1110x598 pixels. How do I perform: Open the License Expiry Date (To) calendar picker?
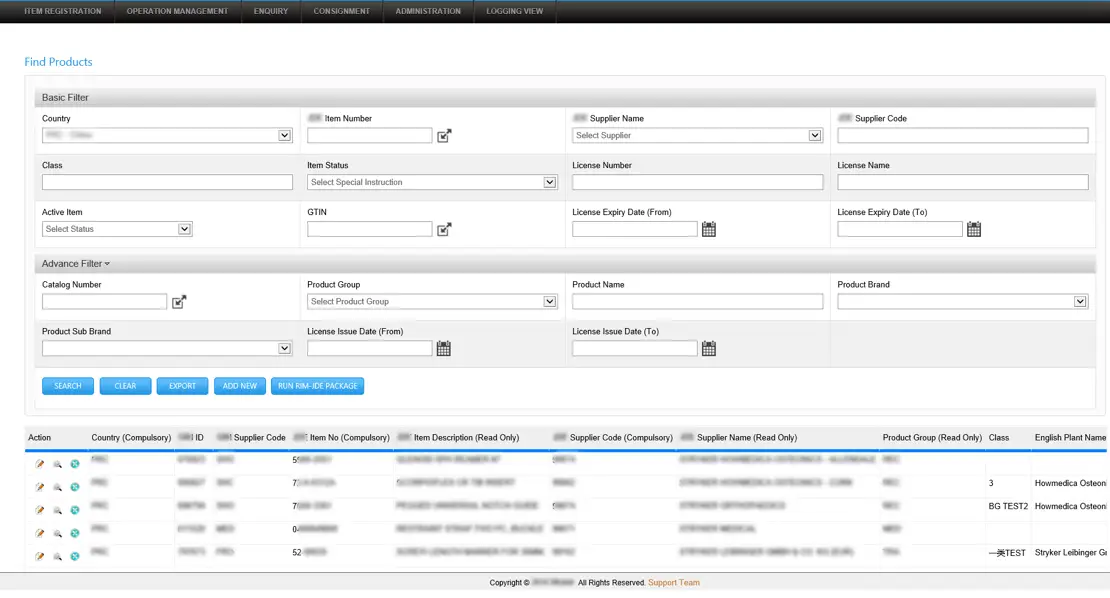click(974, 230)
